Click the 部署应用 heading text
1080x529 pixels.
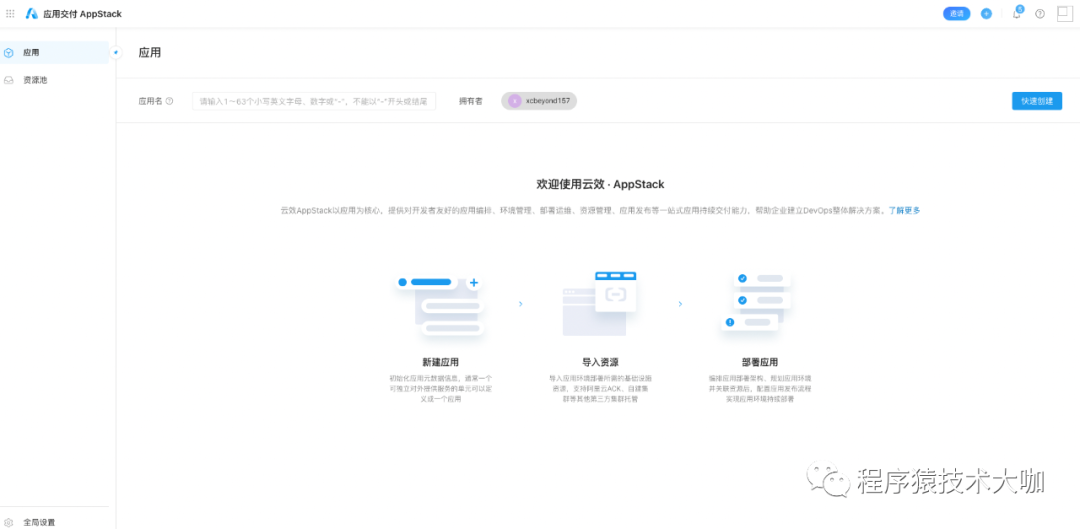(760, 362)
